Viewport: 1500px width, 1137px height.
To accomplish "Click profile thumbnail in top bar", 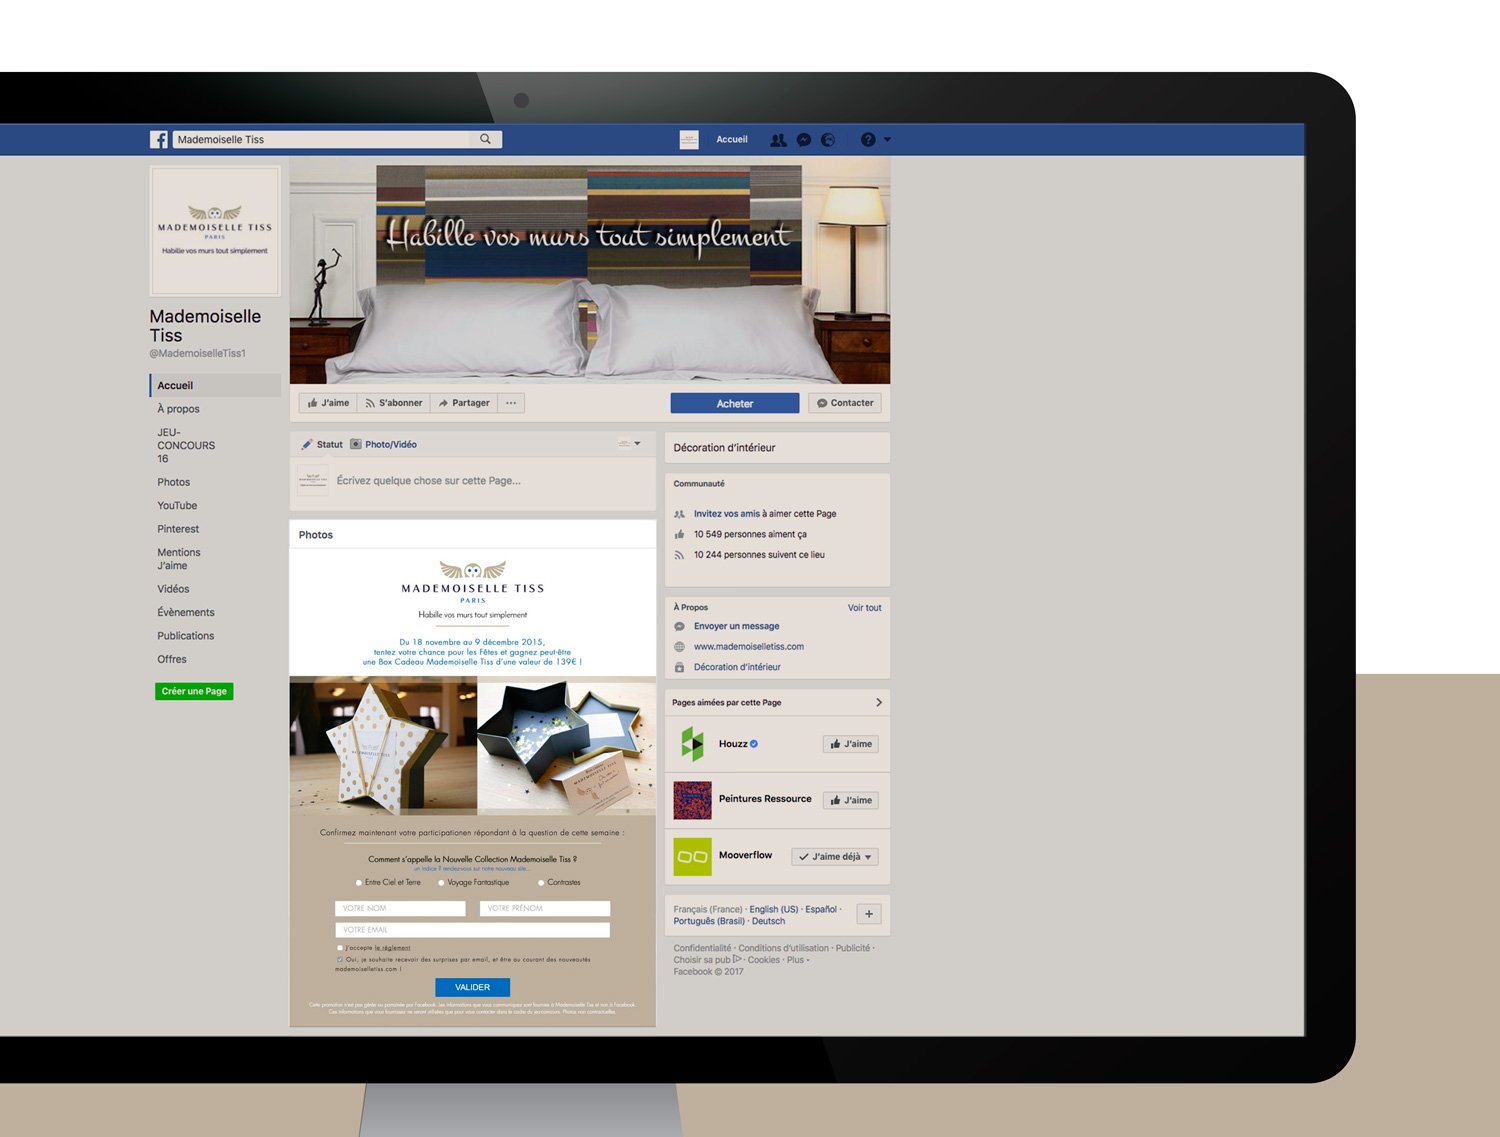I will (689, 140).
